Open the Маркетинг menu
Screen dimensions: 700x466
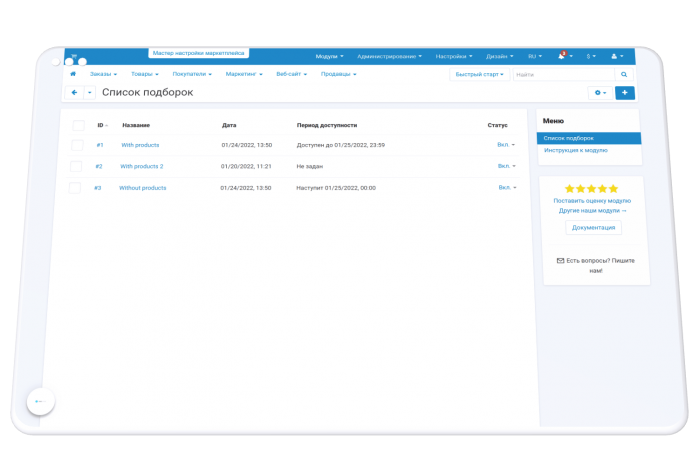click(244, 74)
